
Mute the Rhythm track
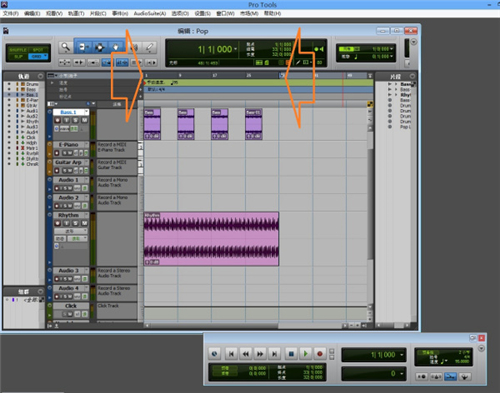(x=85, y=223)
